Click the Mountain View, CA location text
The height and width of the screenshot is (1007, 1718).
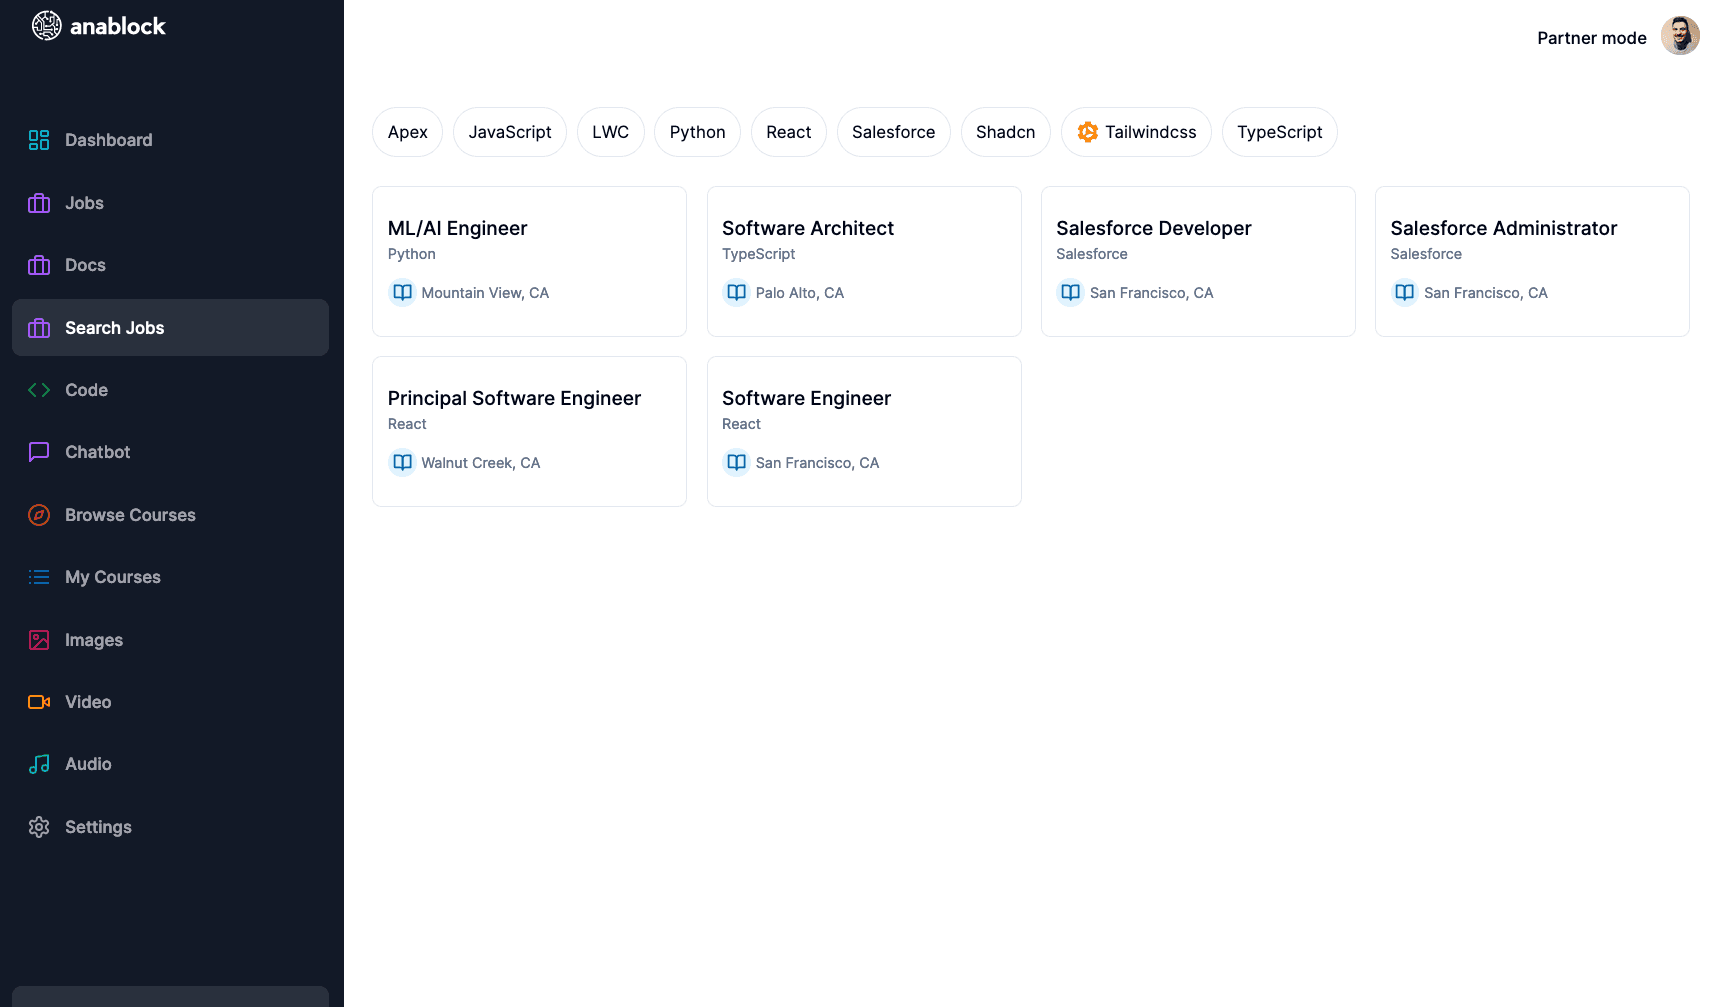(485, 293)
